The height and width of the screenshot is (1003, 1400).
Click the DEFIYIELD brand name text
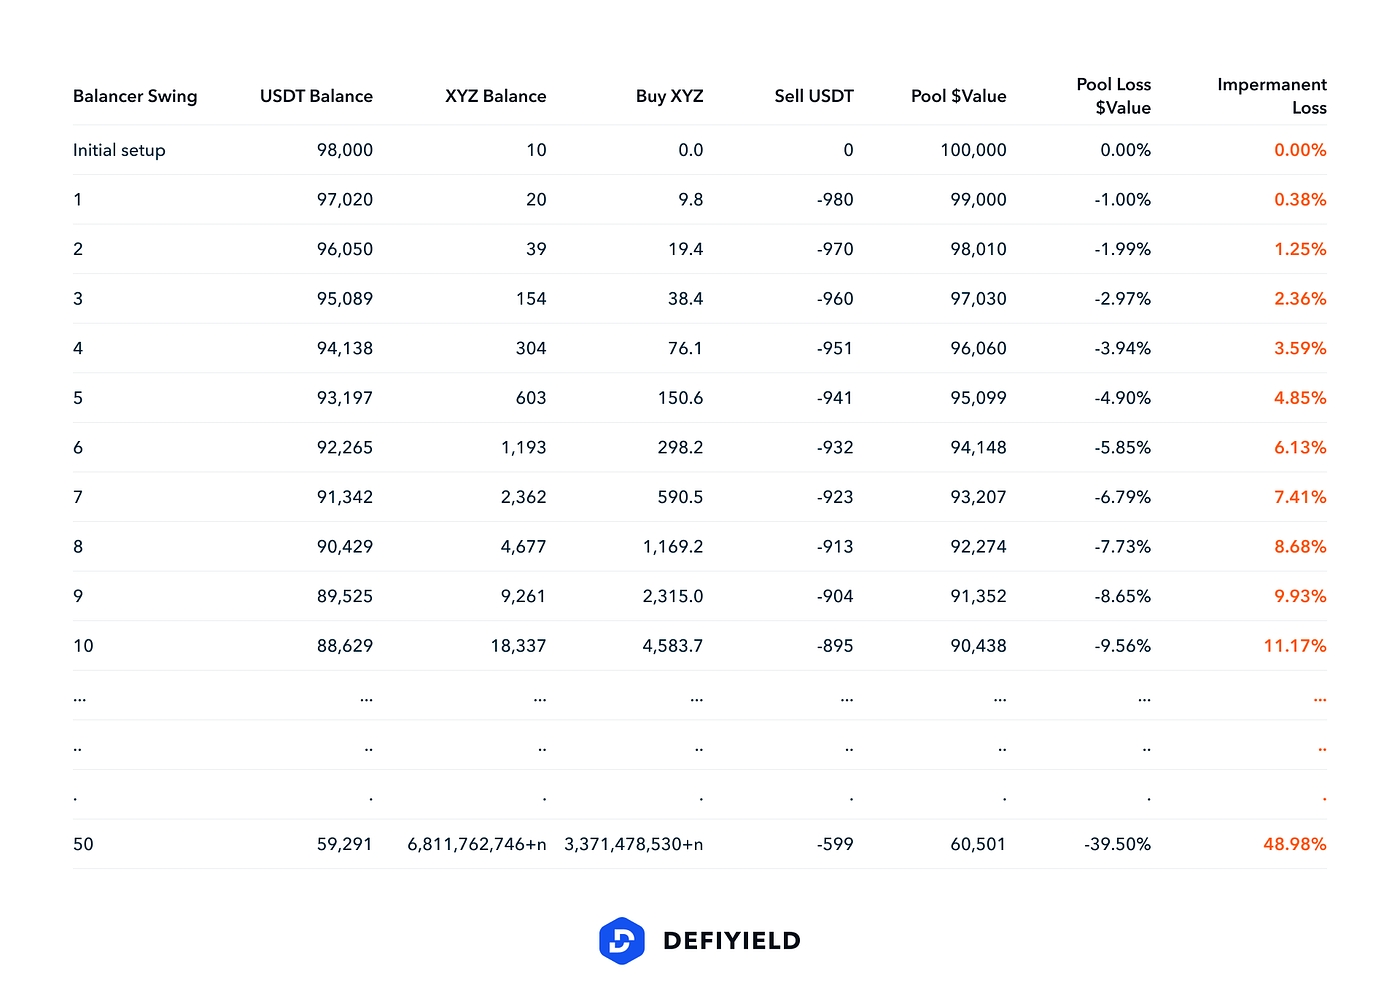coord(731,941)
